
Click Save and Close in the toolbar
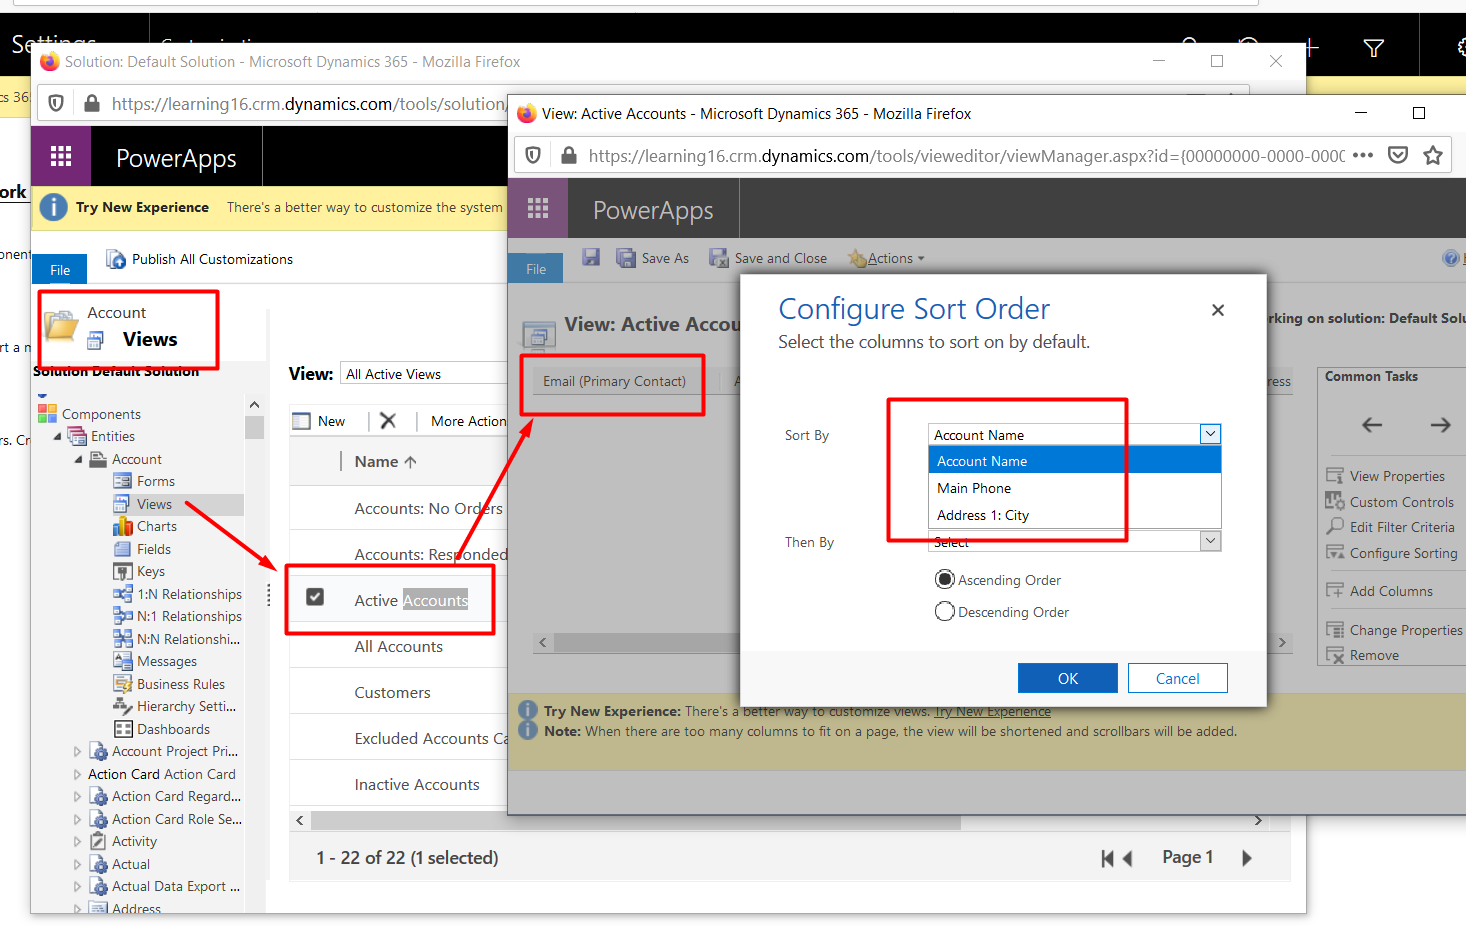pos(768,258)
